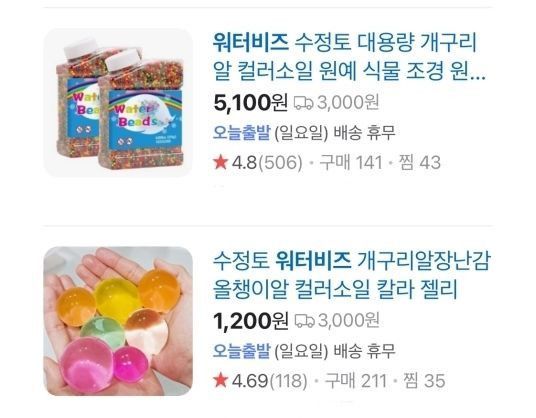Viewport: 536px width, 418px height.
Task: Open the 118 reviews count
Action: click(289, 381)
